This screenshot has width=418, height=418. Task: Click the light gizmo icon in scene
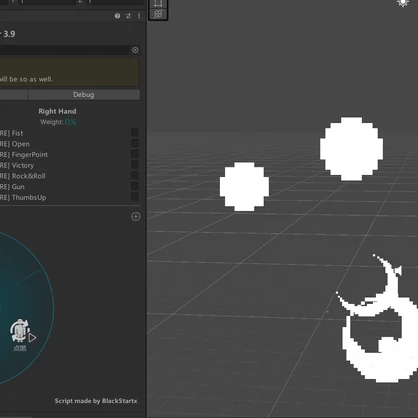[403, 3]
